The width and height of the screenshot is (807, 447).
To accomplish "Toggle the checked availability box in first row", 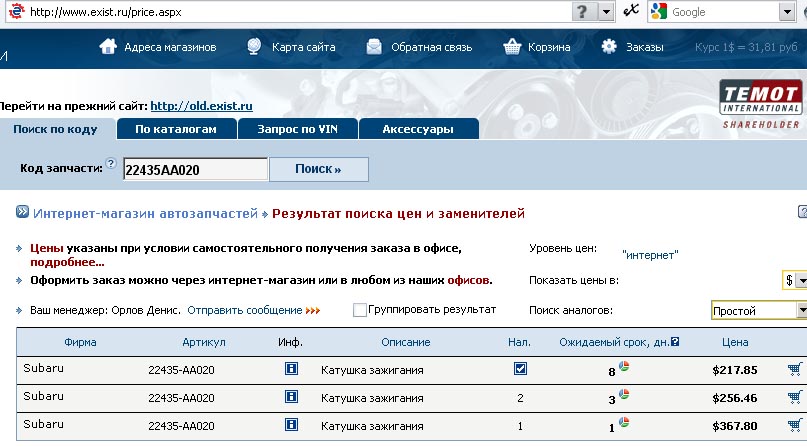I will pyautogui.click(x=520, y=369).
